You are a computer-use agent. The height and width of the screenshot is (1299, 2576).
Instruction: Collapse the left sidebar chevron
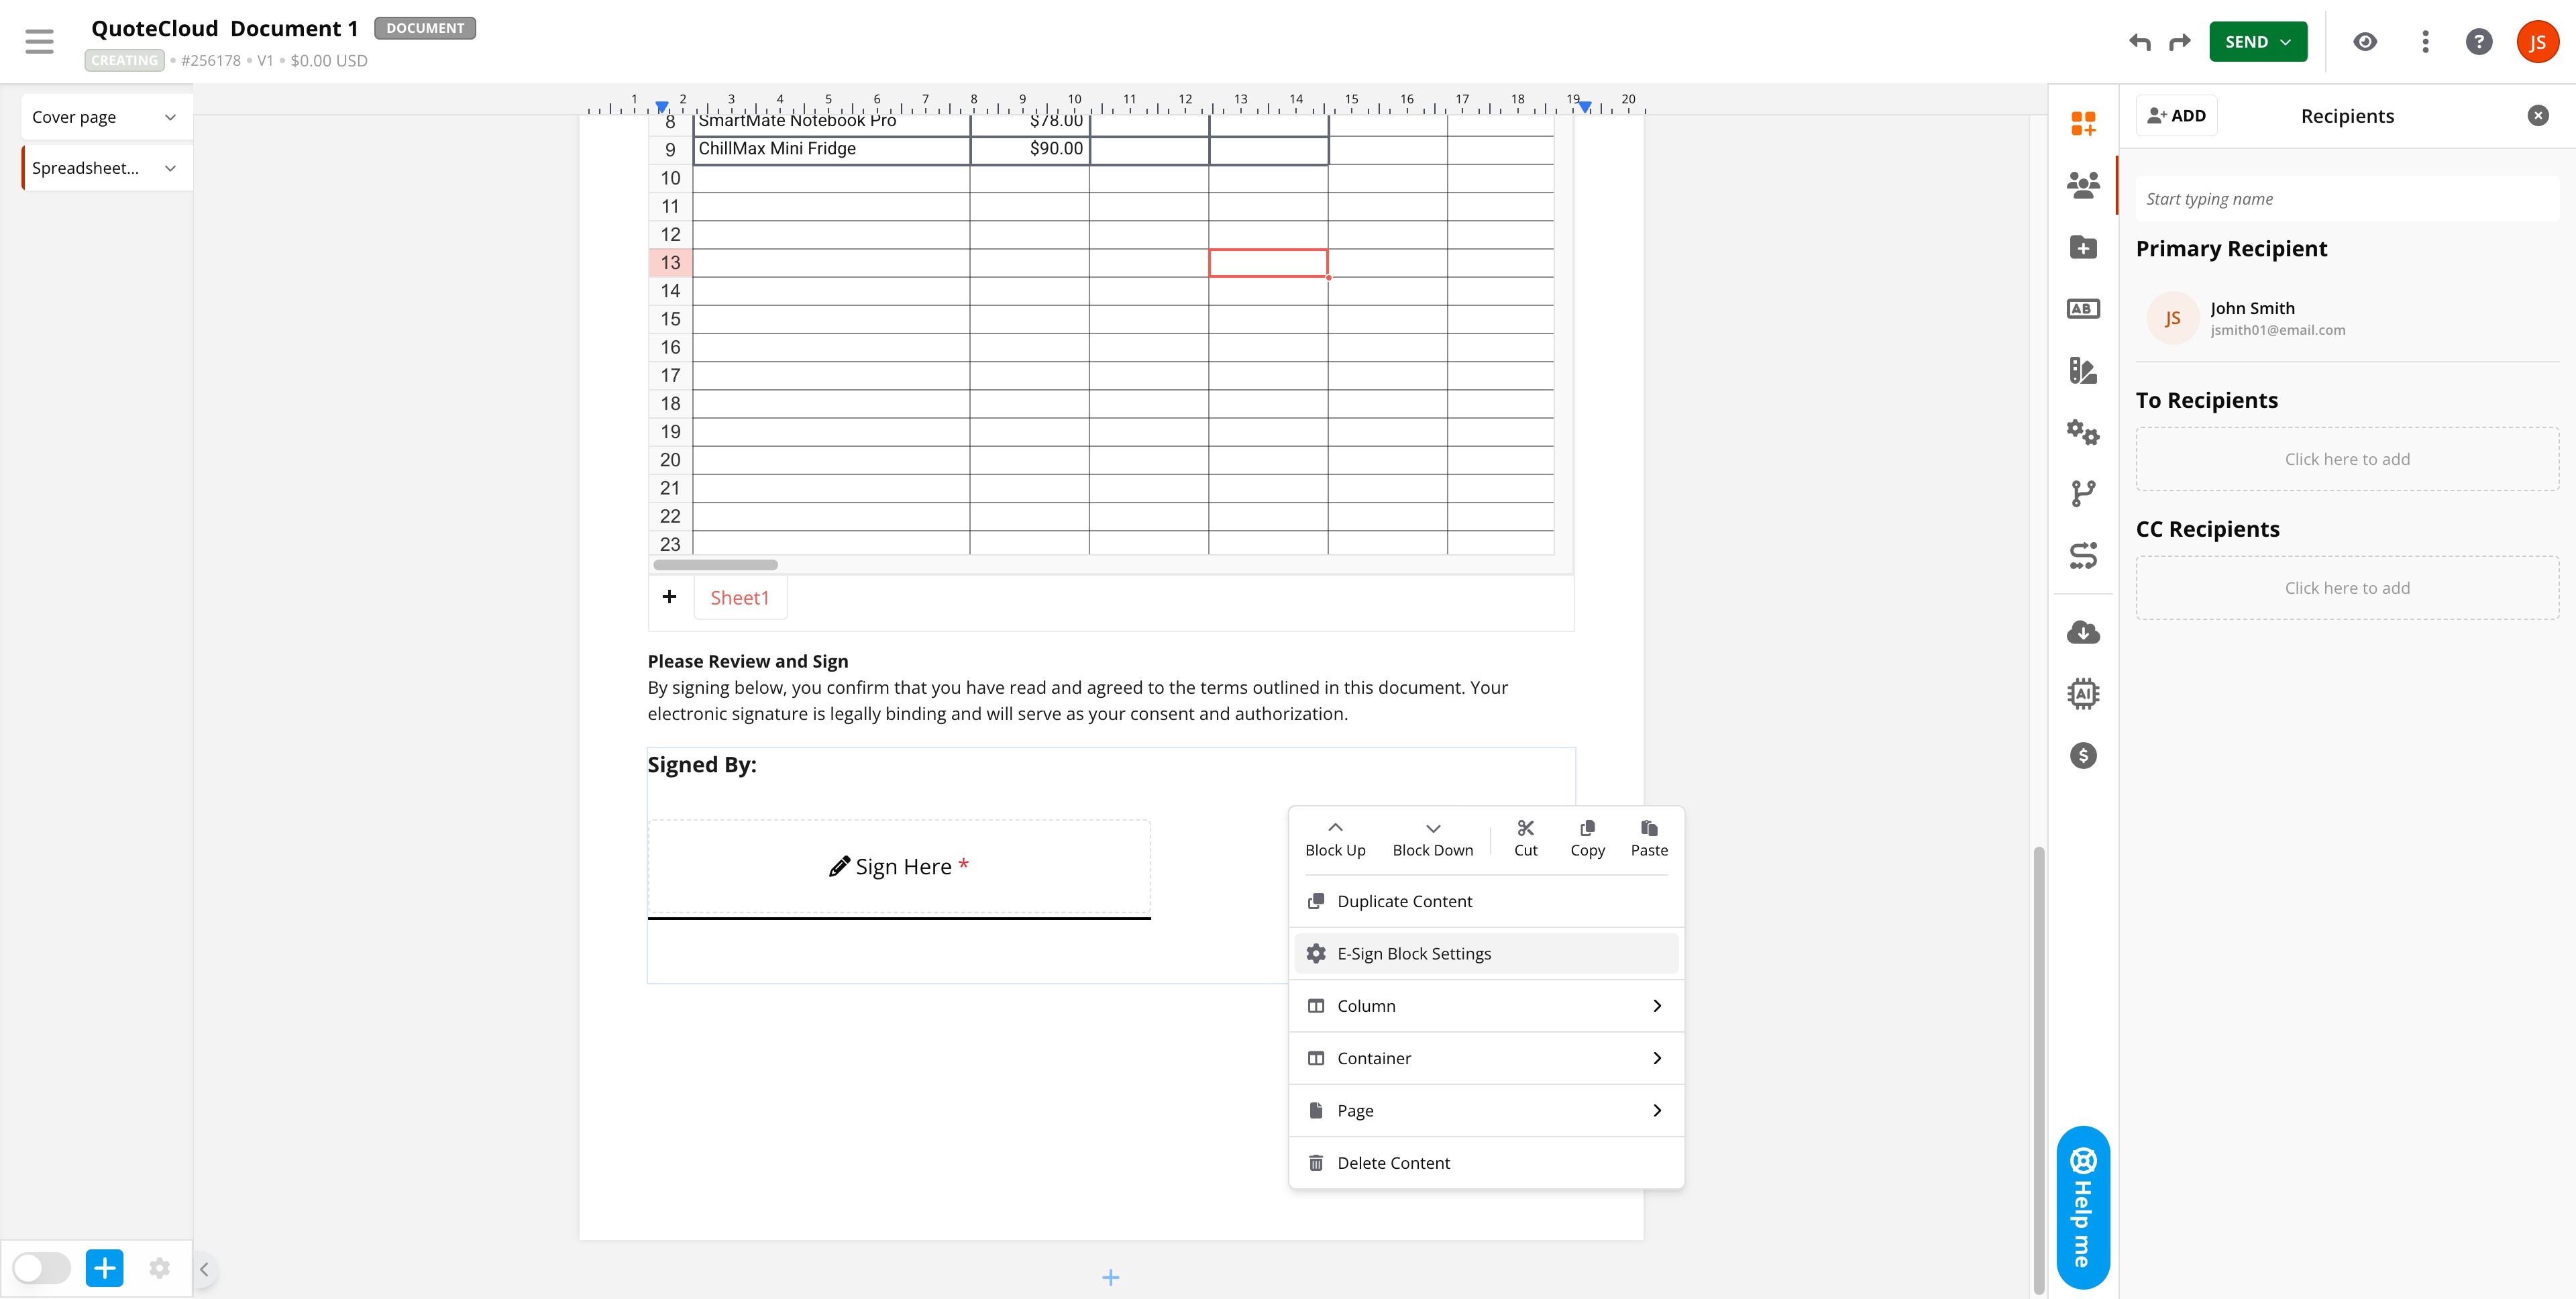click(204, 1269)
